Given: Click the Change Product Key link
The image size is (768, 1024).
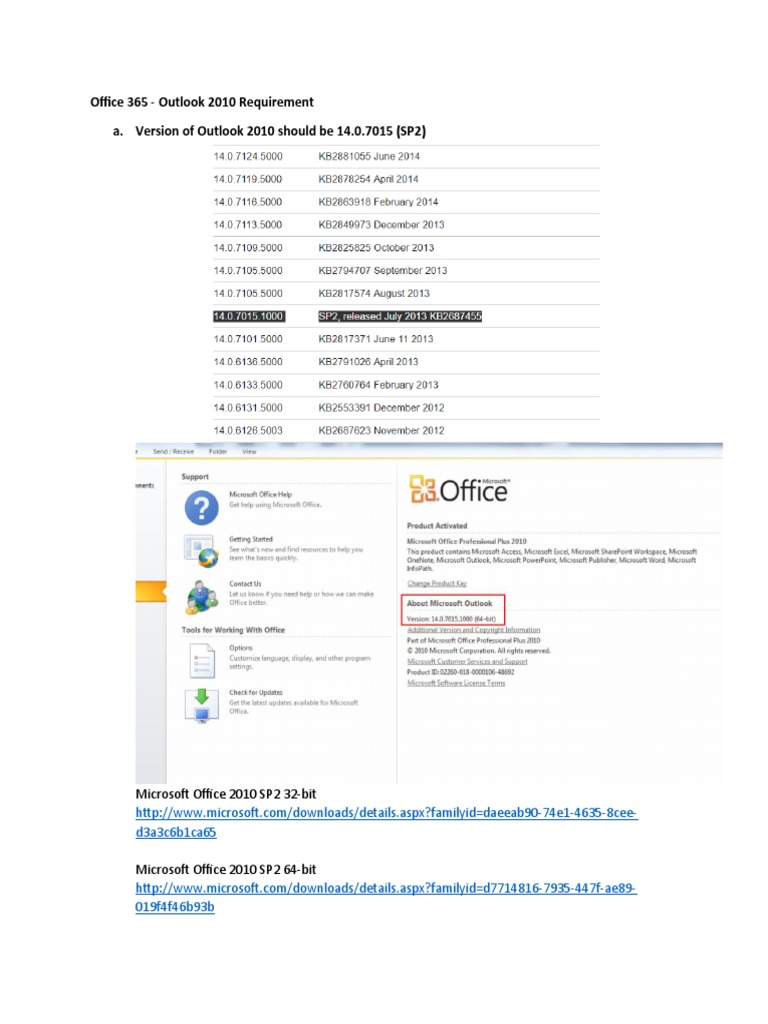Looking at the screenshot, I should pos(437,583).
